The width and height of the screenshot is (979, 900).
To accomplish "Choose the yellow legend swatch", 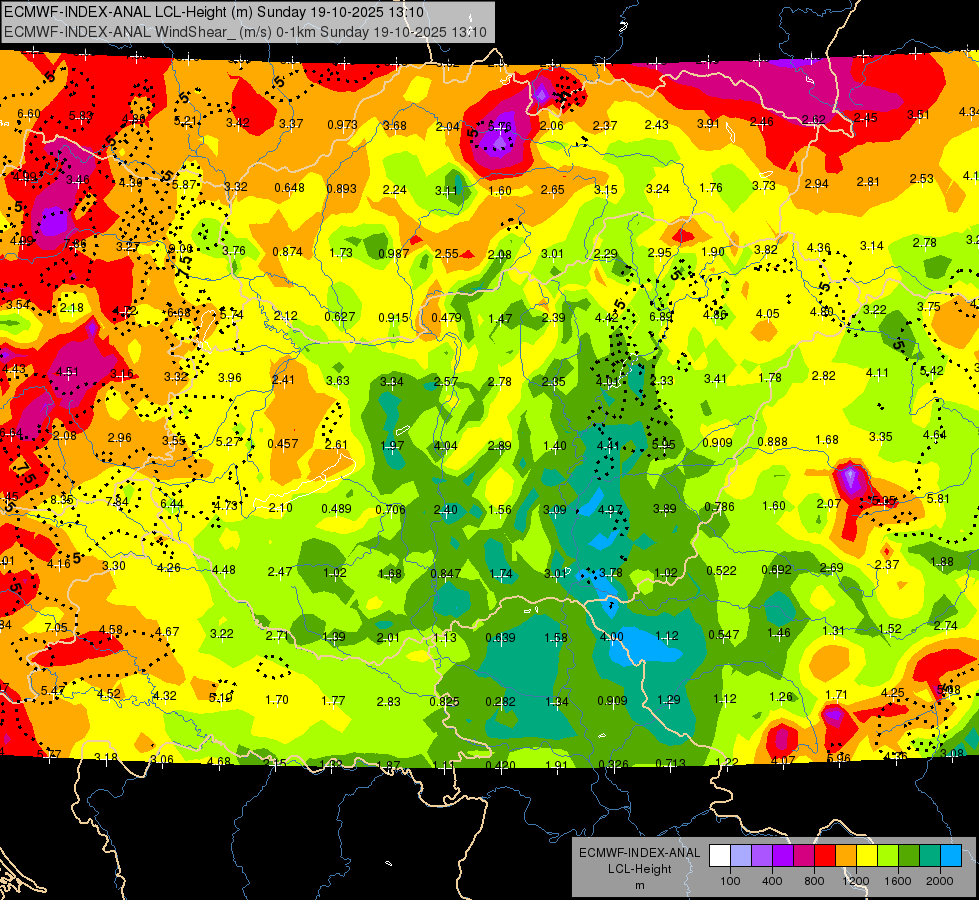I will coord(867,856).
